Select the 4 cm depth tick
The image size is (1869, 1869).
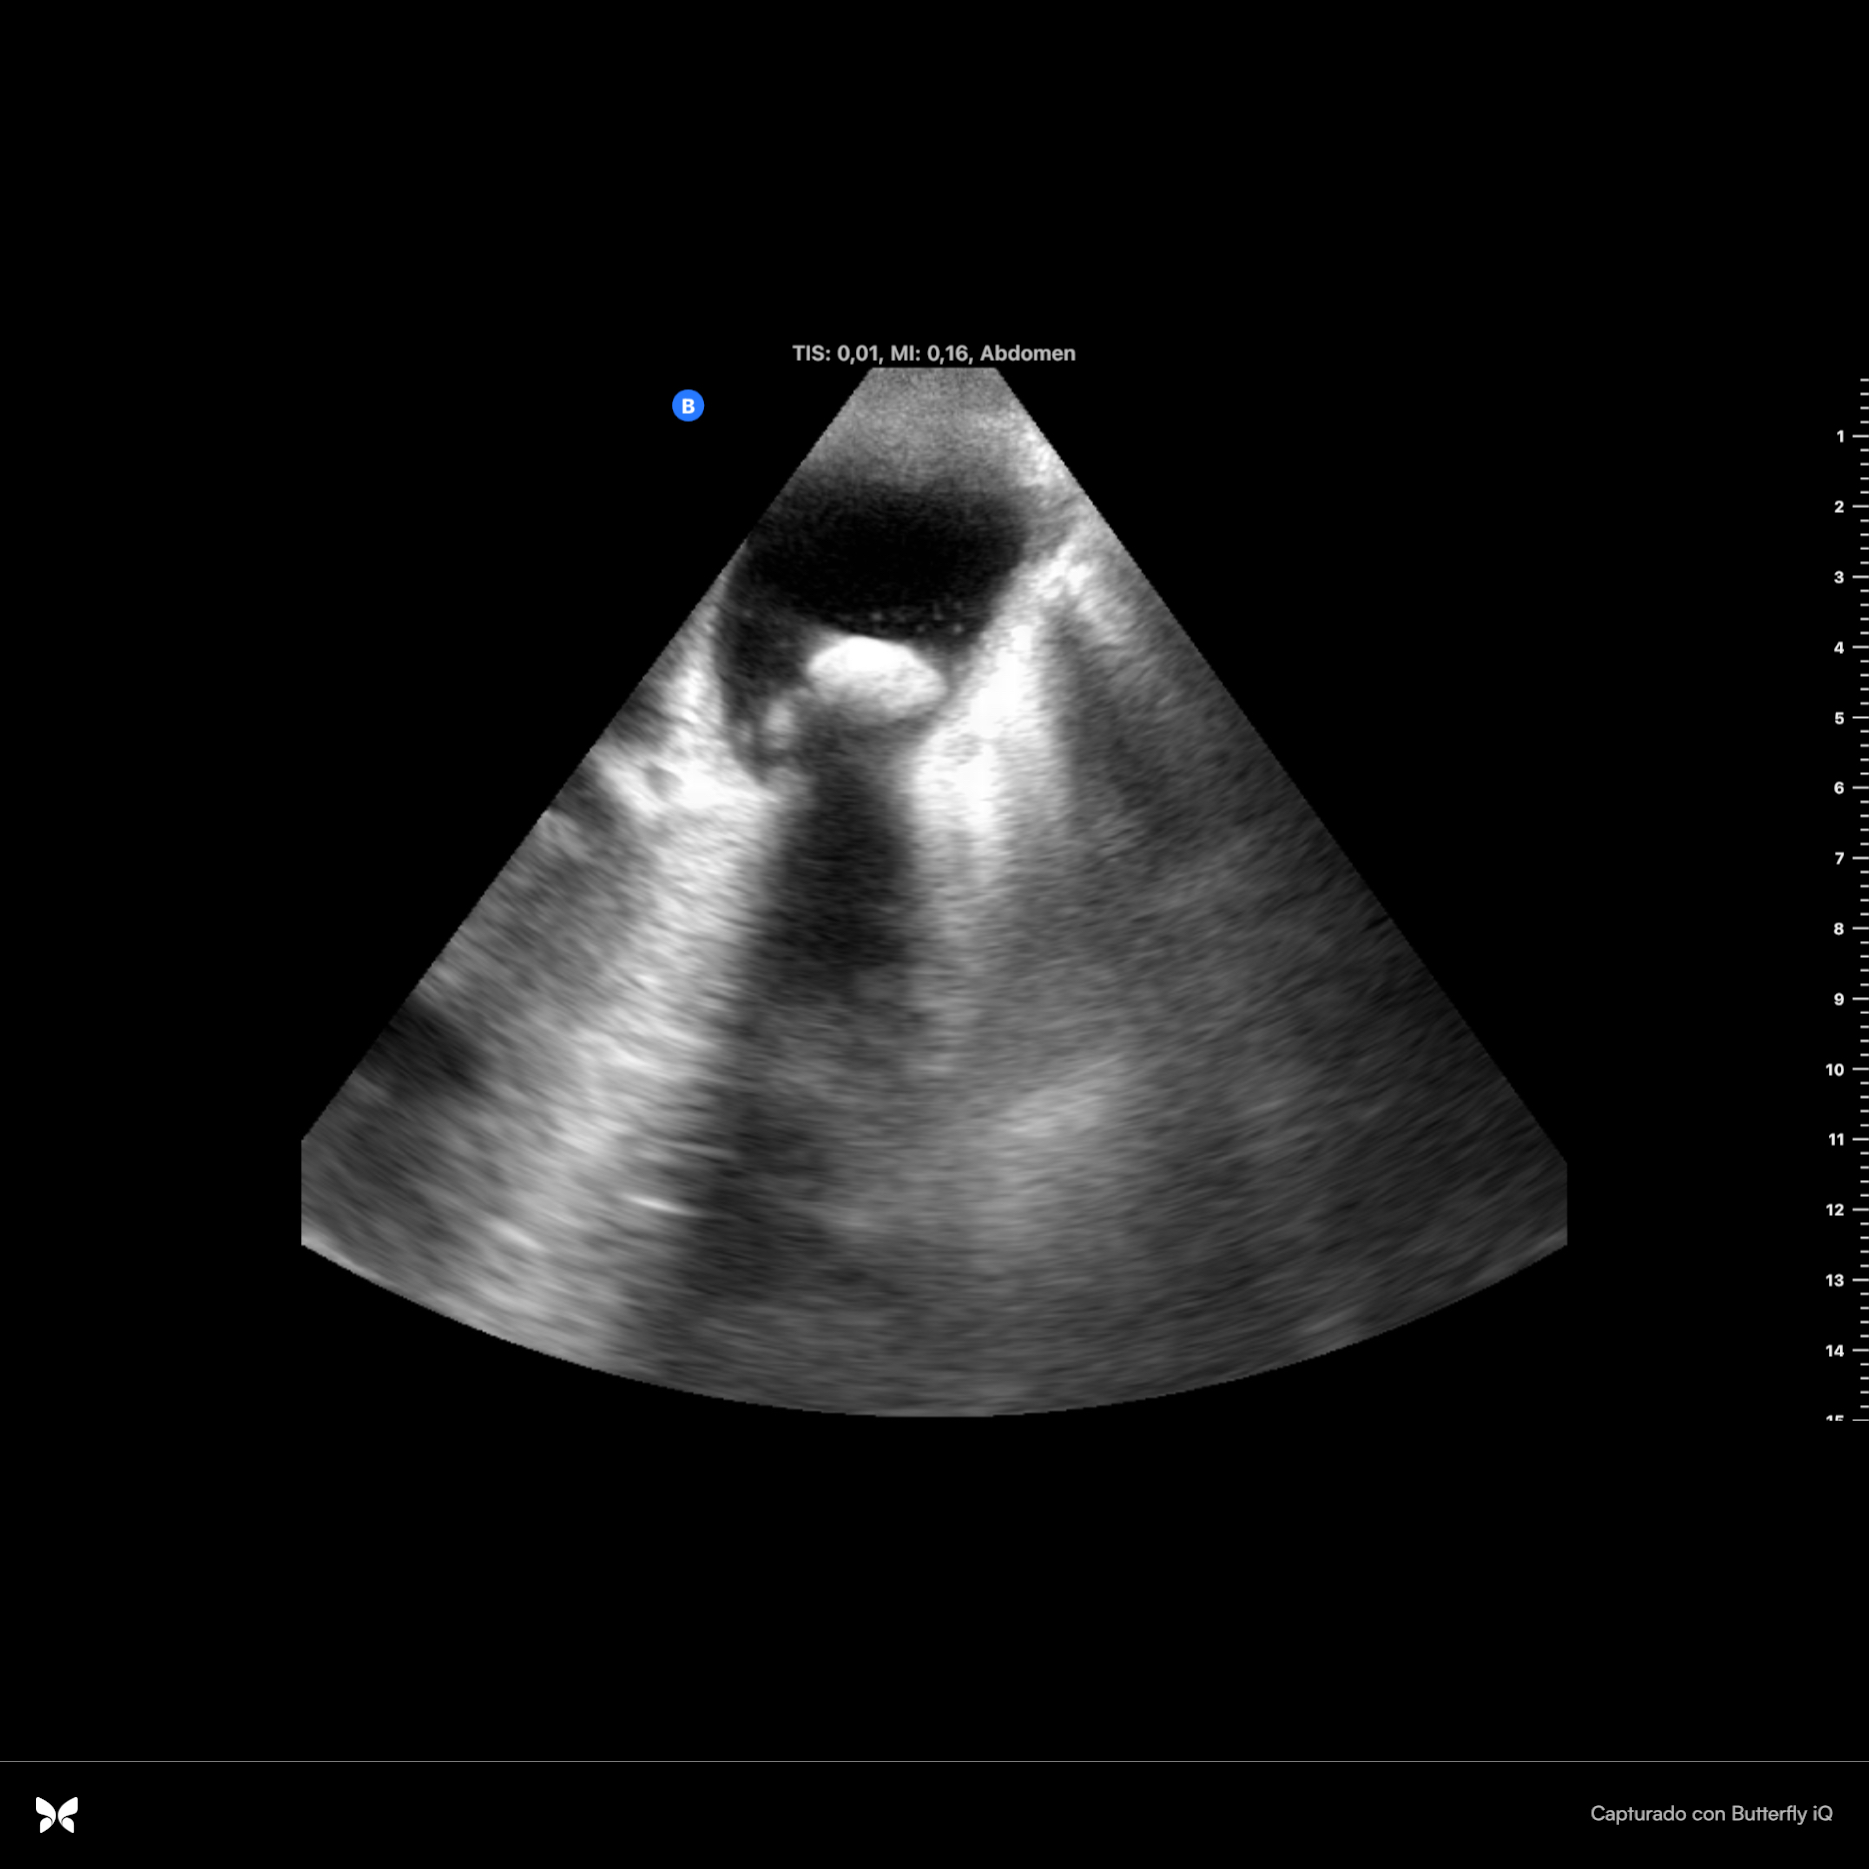click(x=1840, y=648)
